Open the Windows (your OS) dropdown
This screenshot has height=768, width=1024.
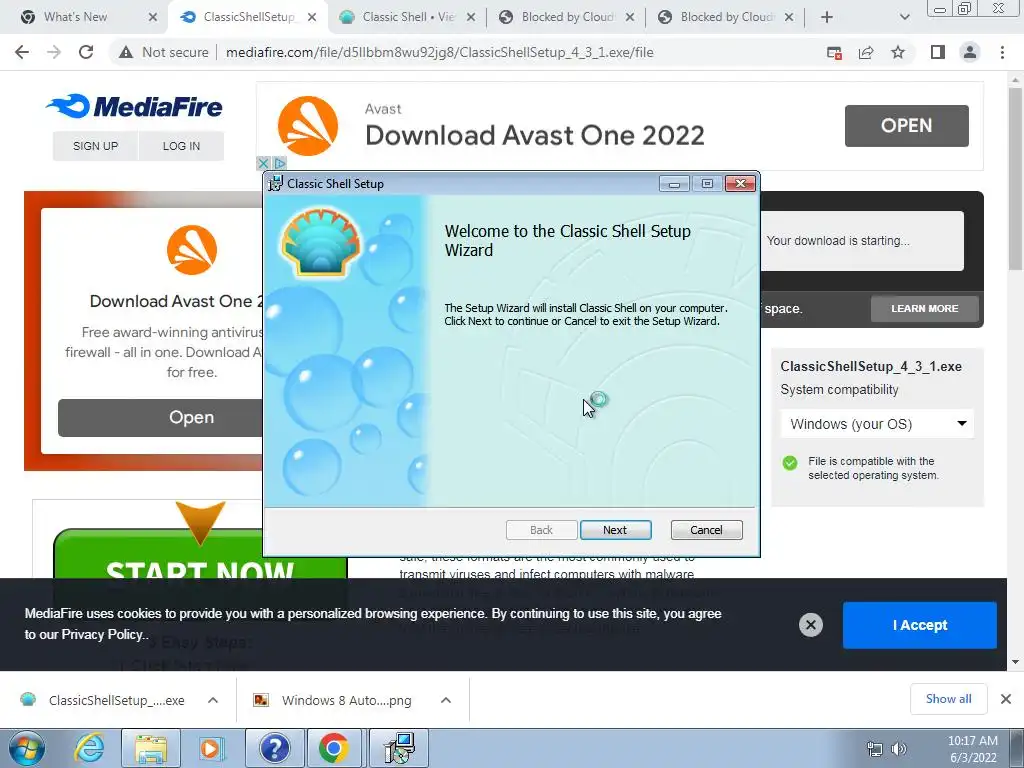[877, 424]
